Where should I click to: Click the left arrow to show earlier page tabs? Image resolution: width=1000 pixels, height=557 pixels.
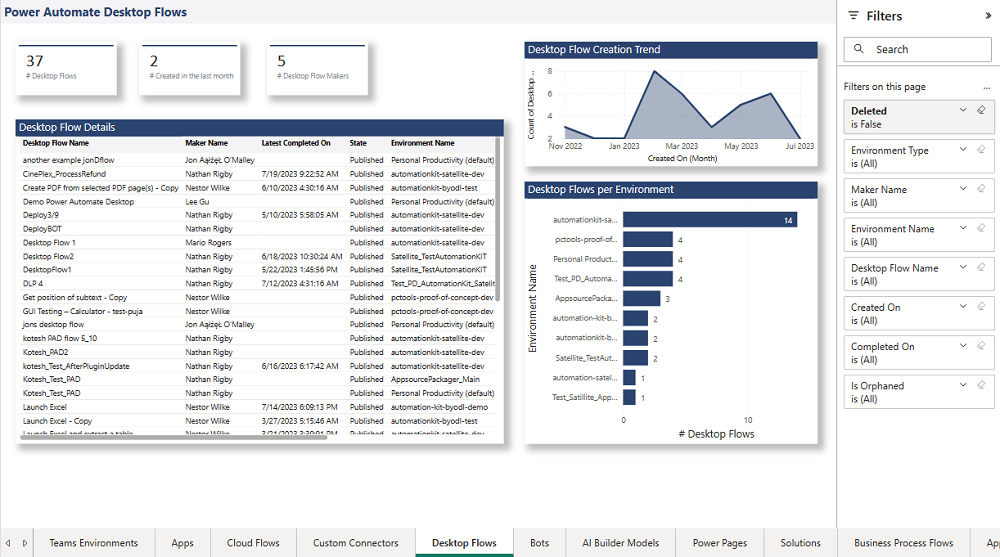pos(8,543)
